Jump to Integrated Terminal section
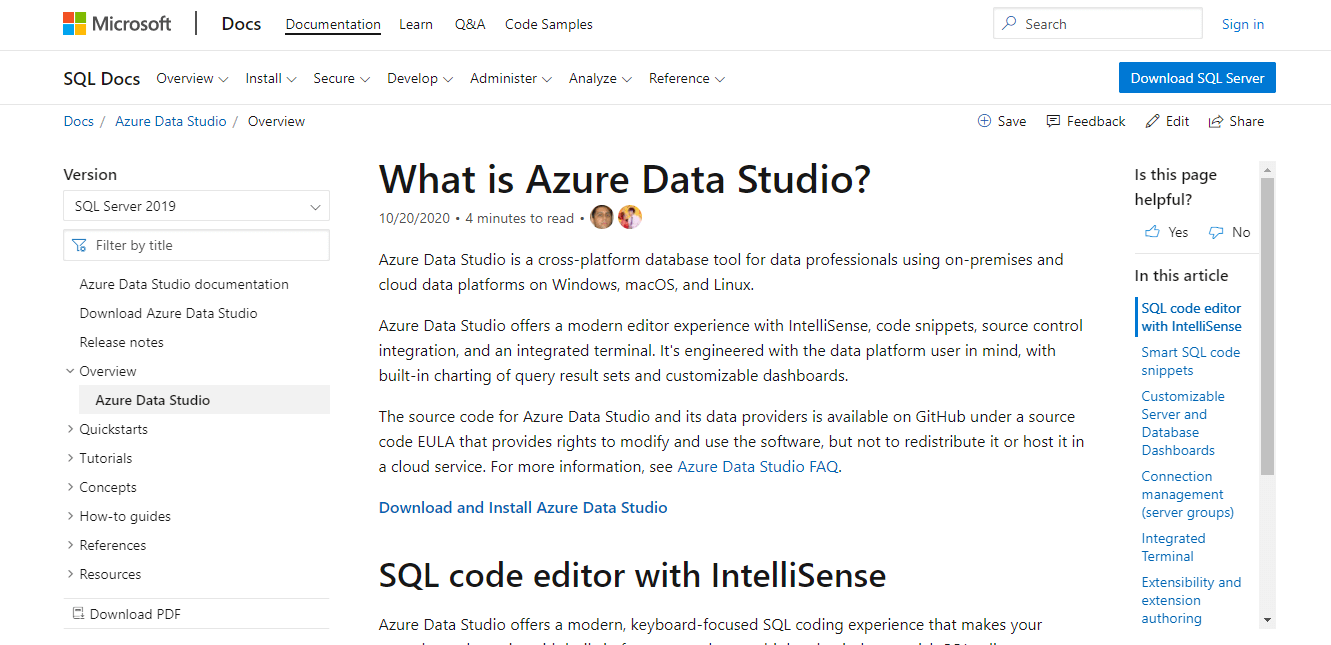Viewport: 1331px width, 645px height. (x=1173, y=547)
